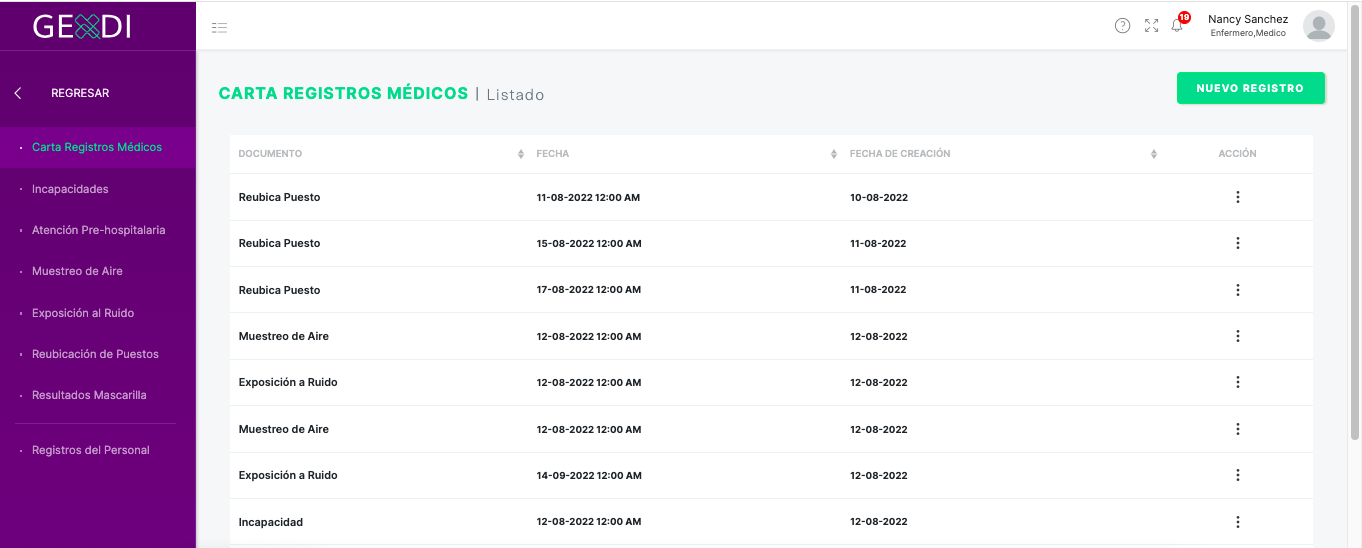
Task: Open action menu for first Muestreo de Aire row
Action: pos(1237,336)
